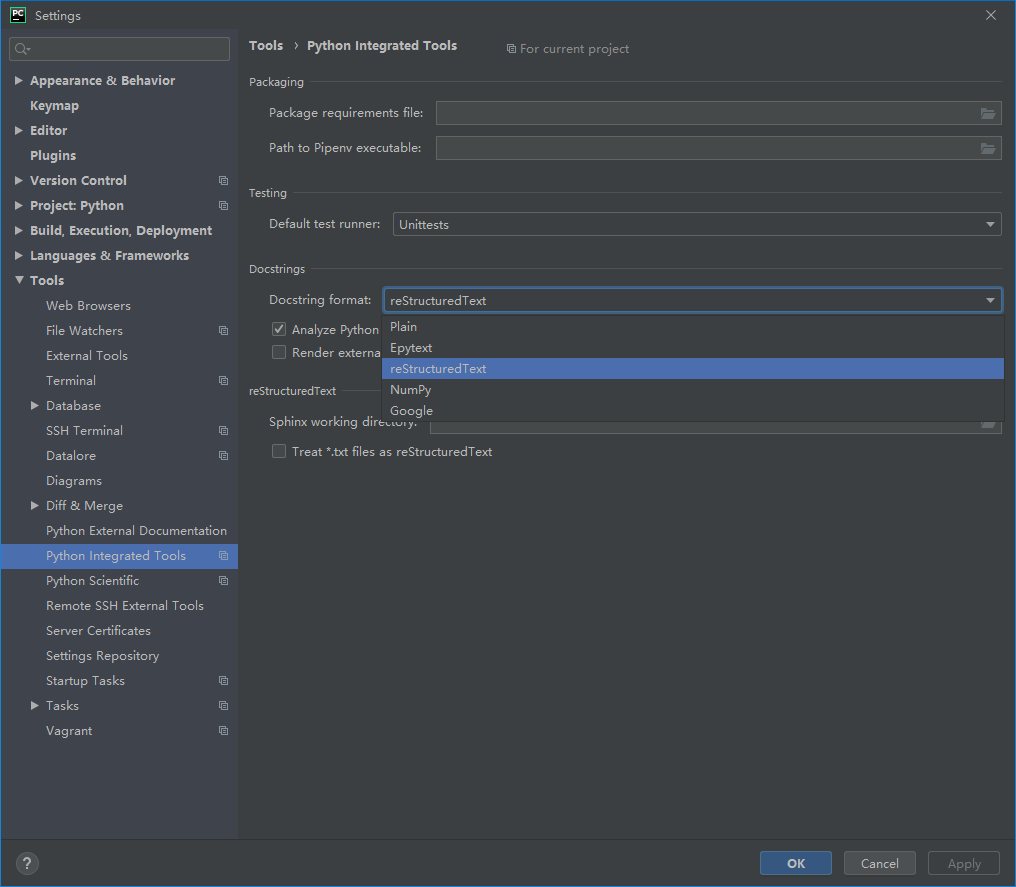
Task: Open Web Browsers settings
Action: pyautogui.click(x=88, y=306)
